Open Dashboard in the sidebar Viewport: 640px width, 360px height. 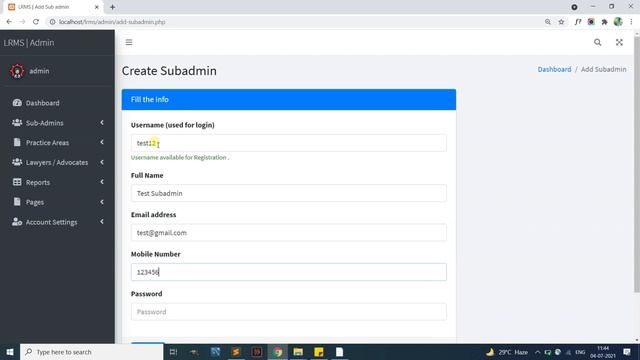coord(57,103)
